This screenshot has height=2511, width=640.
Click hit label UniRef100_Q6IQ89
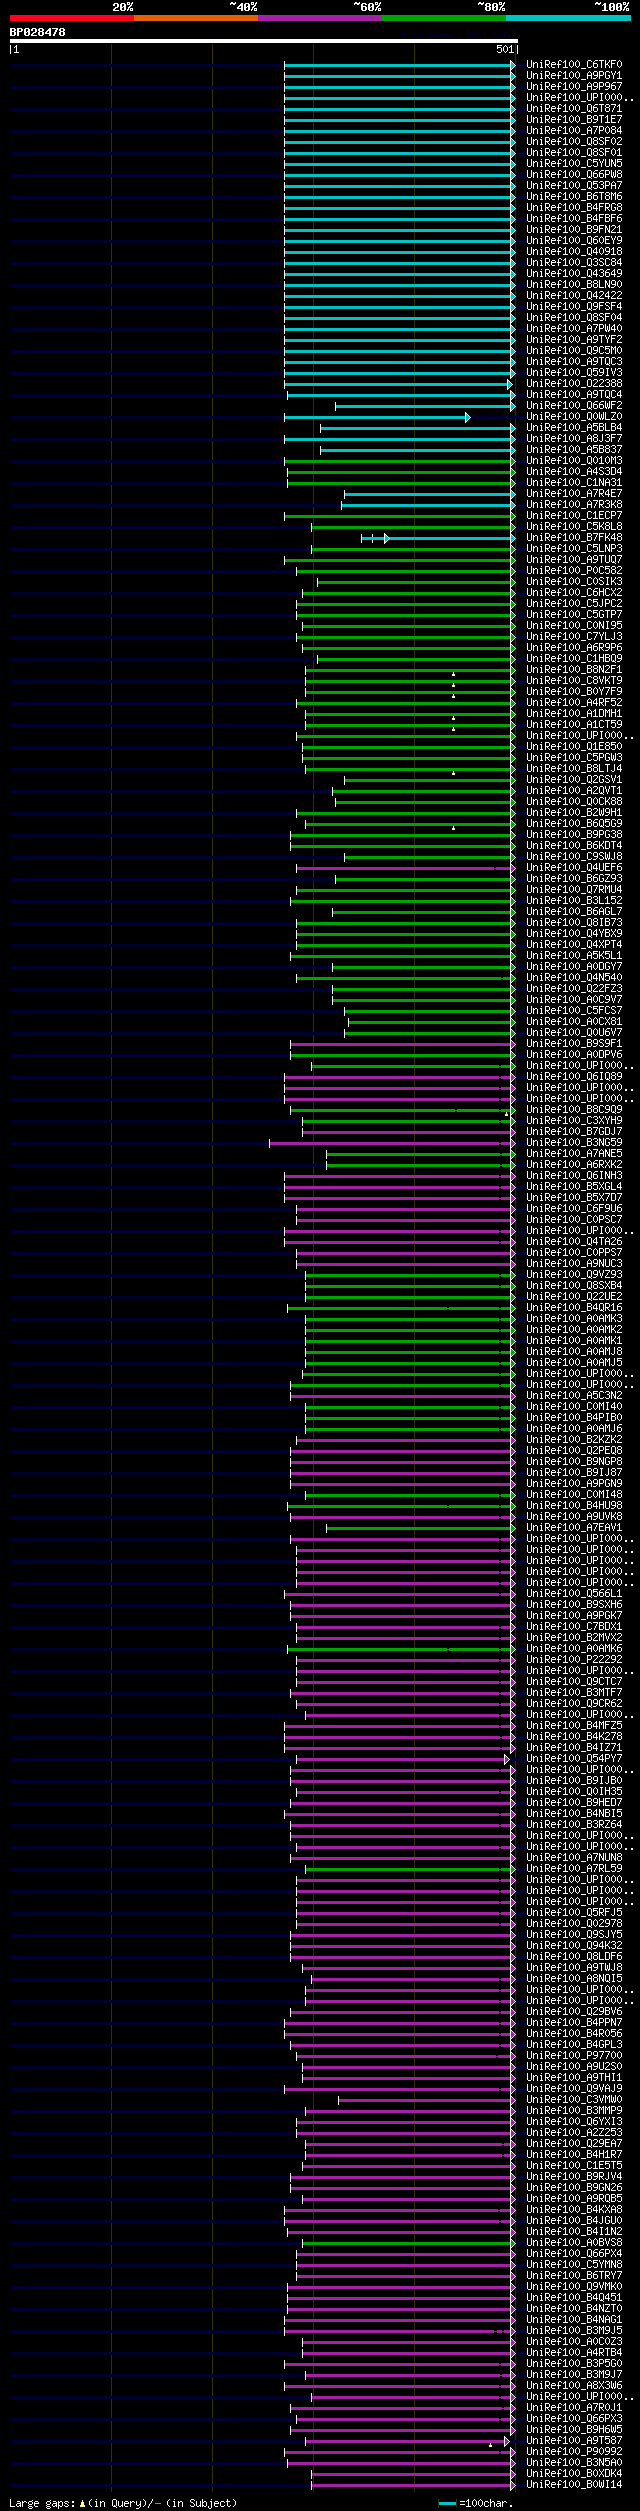click(x=574, y=1076)
